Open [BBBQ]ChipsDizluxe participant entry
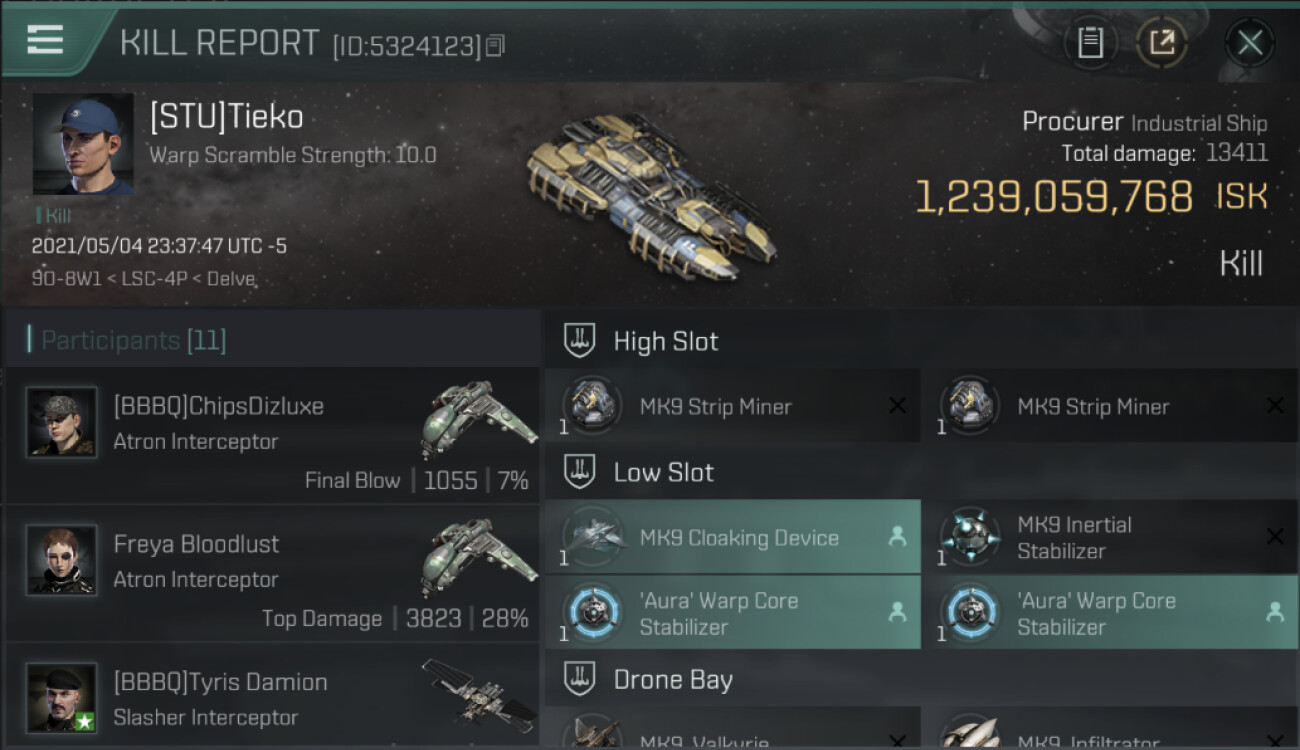The image size is (1300, 750). coord(272,435)
